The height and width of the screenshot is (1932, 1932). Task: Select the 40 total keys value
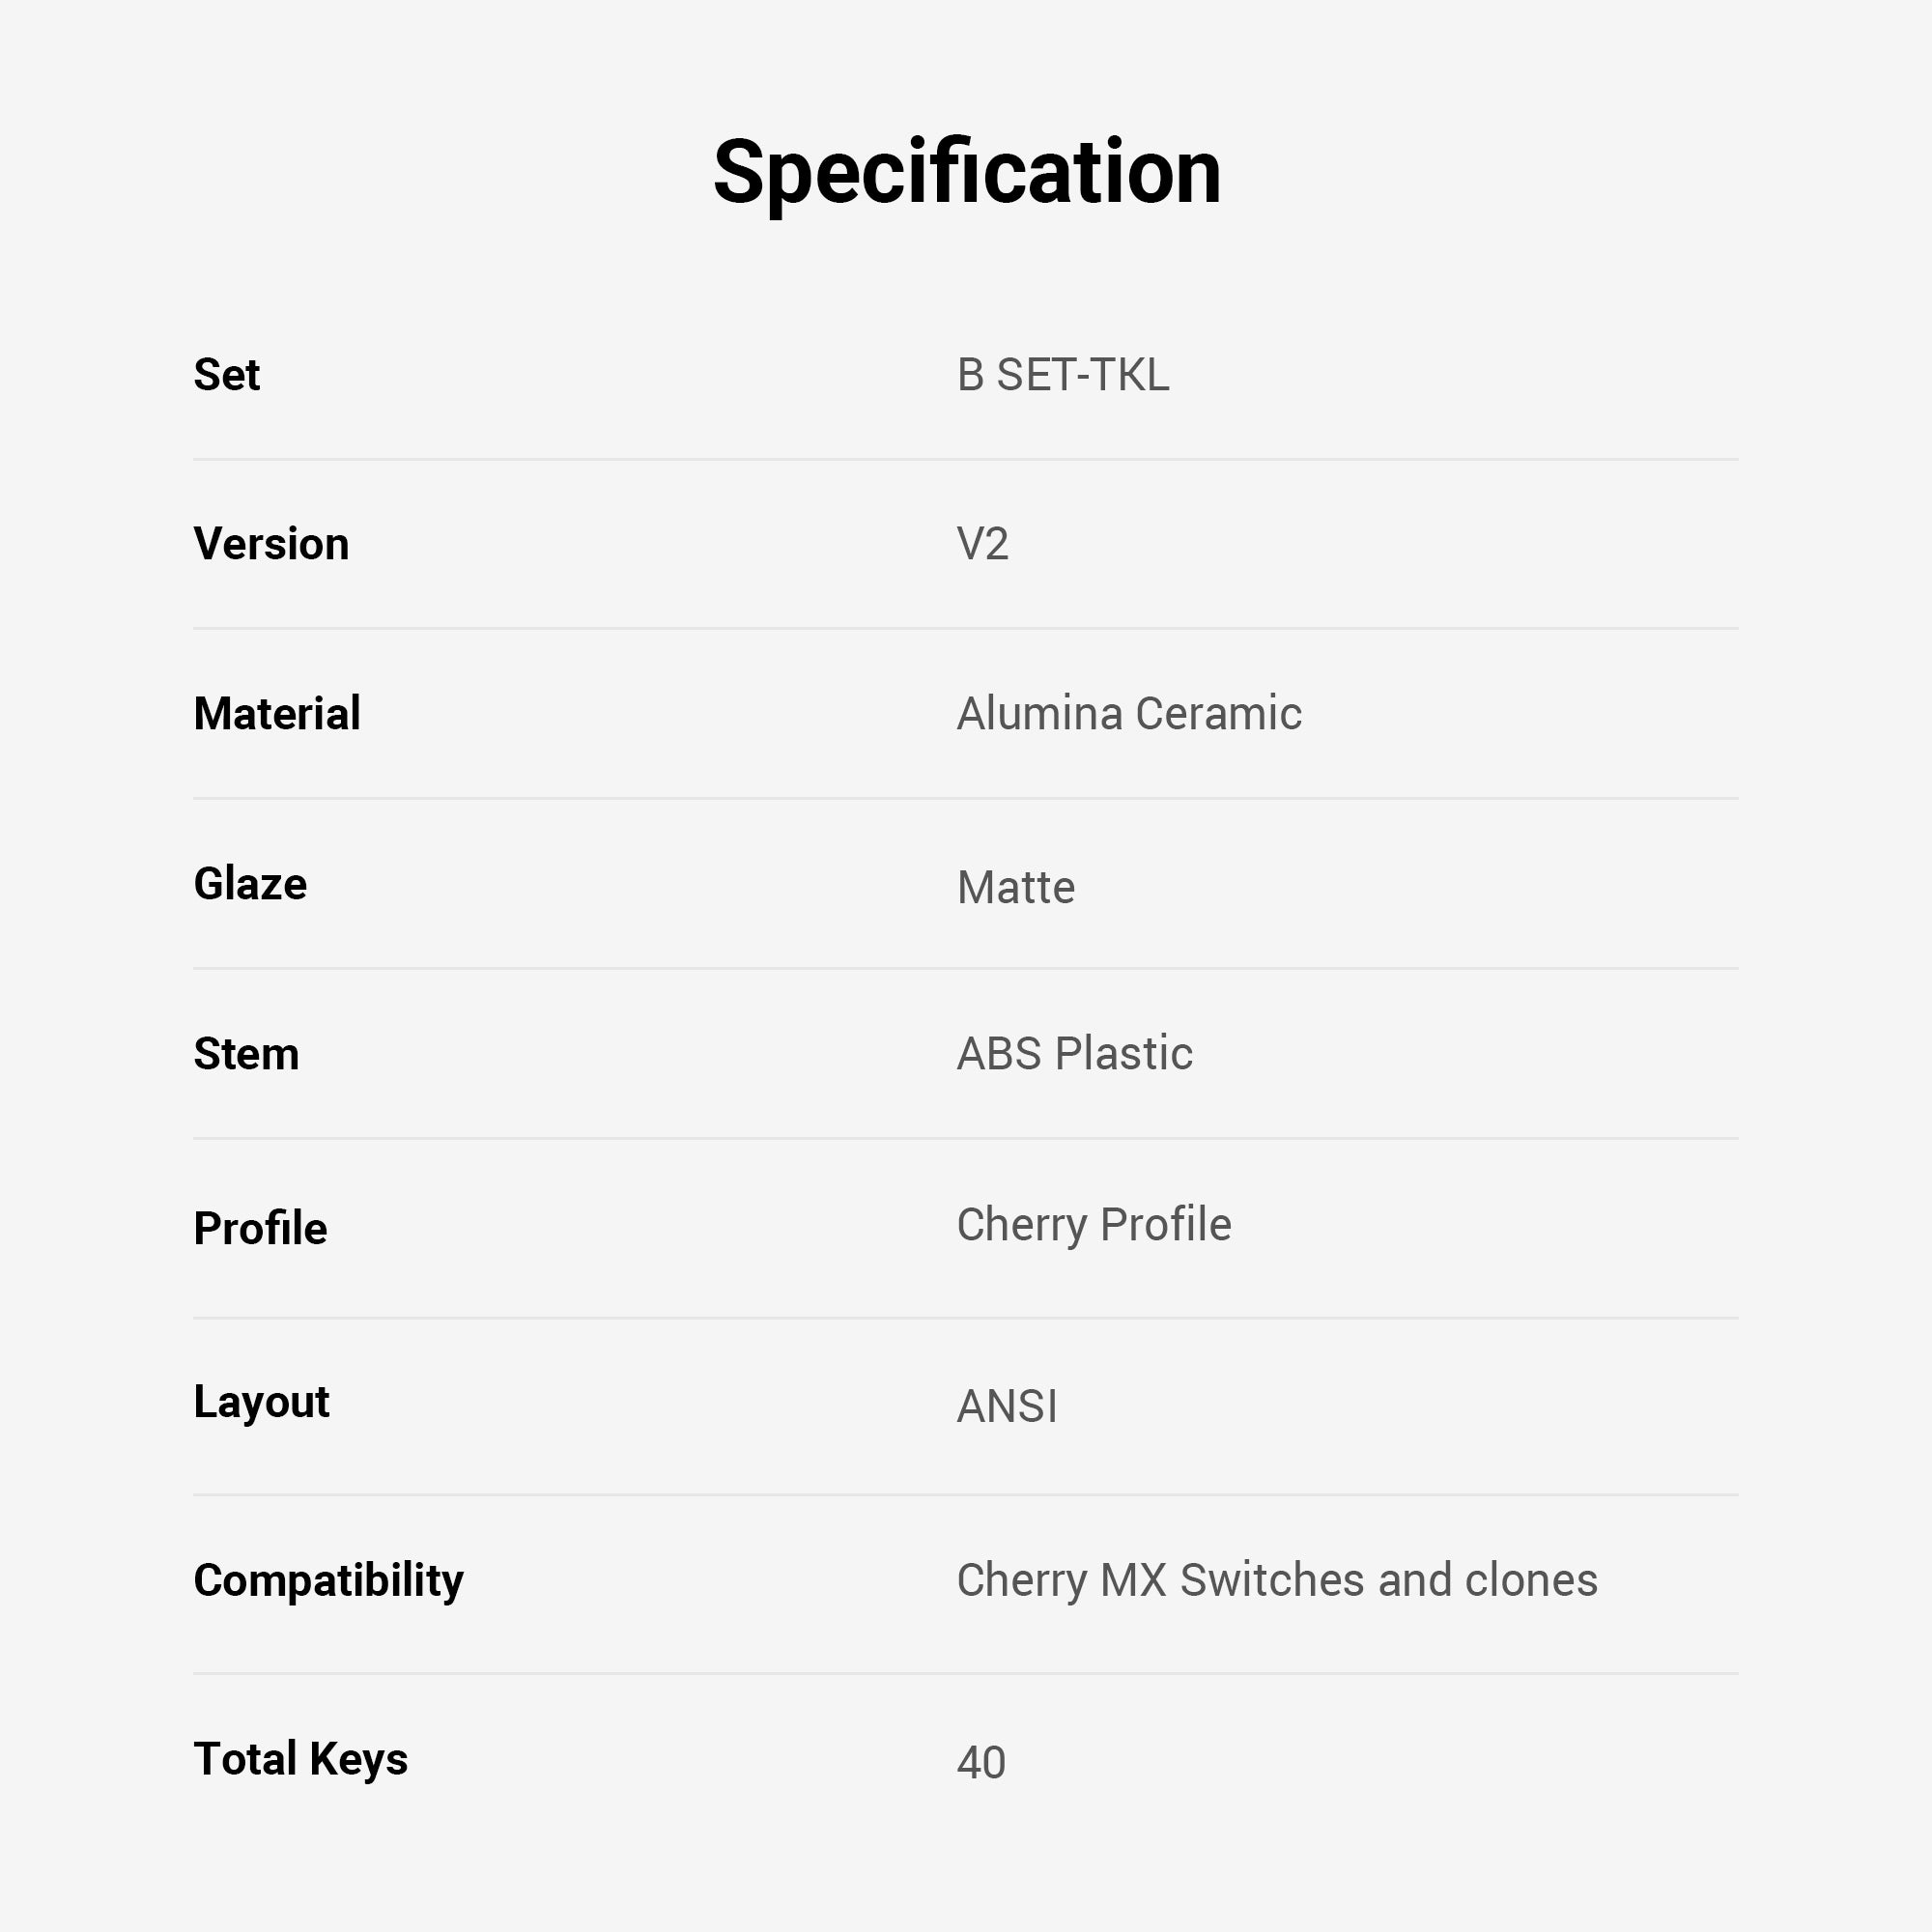980,1762
